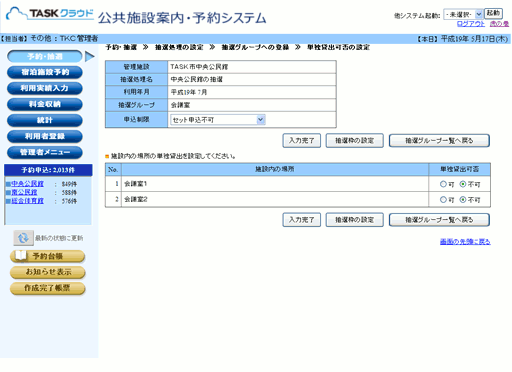The height and width of the screenshot is (372, 512).
Task: Click the 公共施設案内・予約システム title
Action: tap(182, 18)
